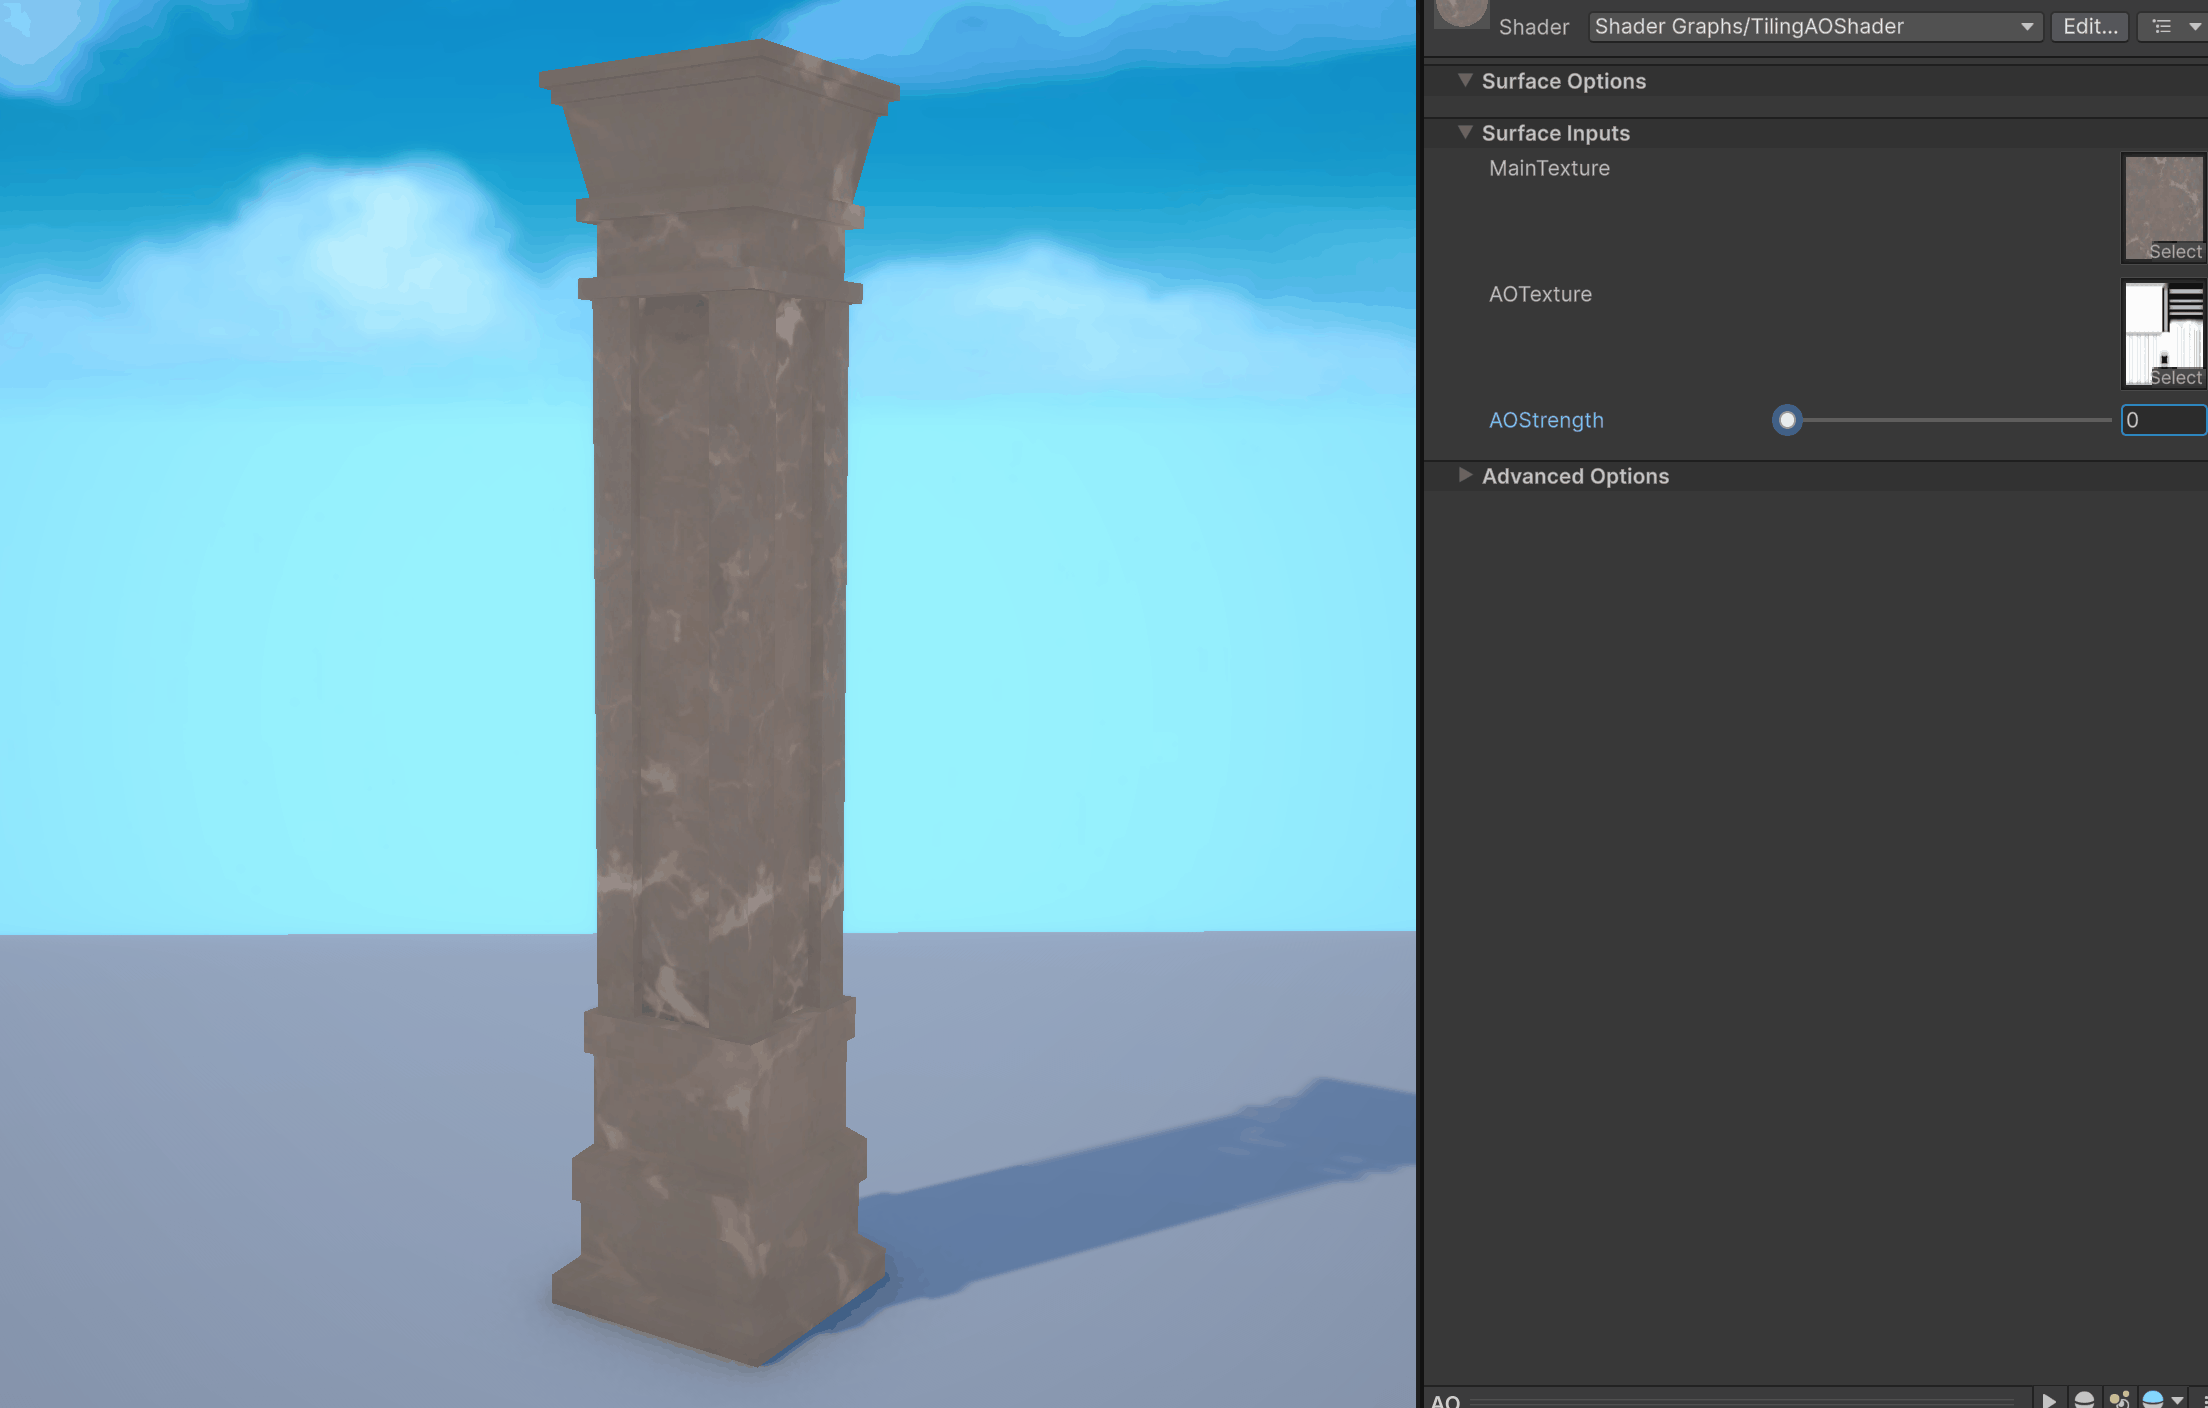
Task: Click the blue sphere preview environment icon
Action: tap(2153, 1399)
